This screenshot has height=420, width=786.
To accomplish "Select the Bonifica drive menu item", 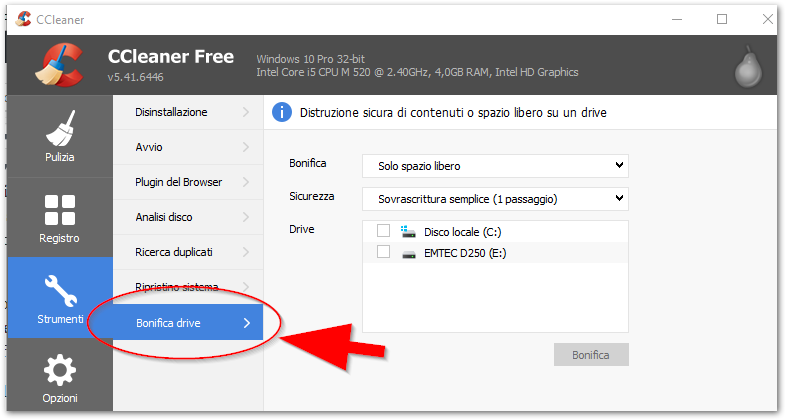I will (x=188, y=323).
